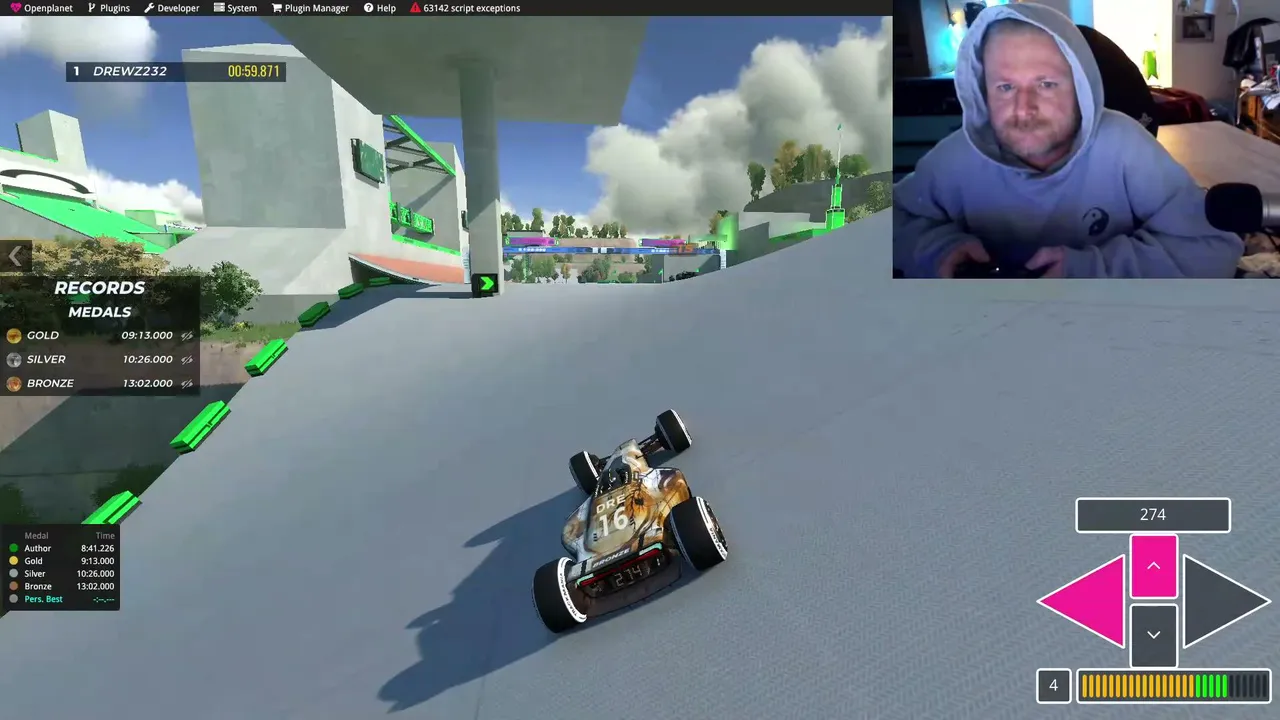Click the green Author medal dot
Screen dimensions: 1280x720
(x=14, y=548)
